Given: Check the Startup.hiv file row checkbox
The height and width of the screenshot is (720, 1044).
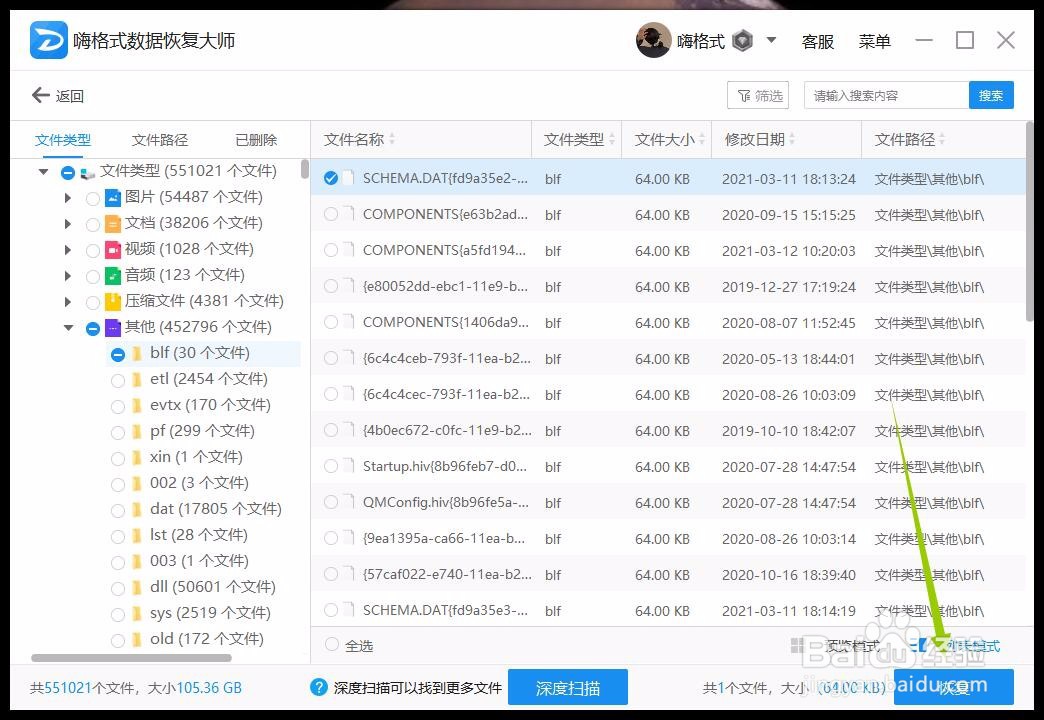Looking at the screenshot, I should pyautogui.click(x=330, y=467).
